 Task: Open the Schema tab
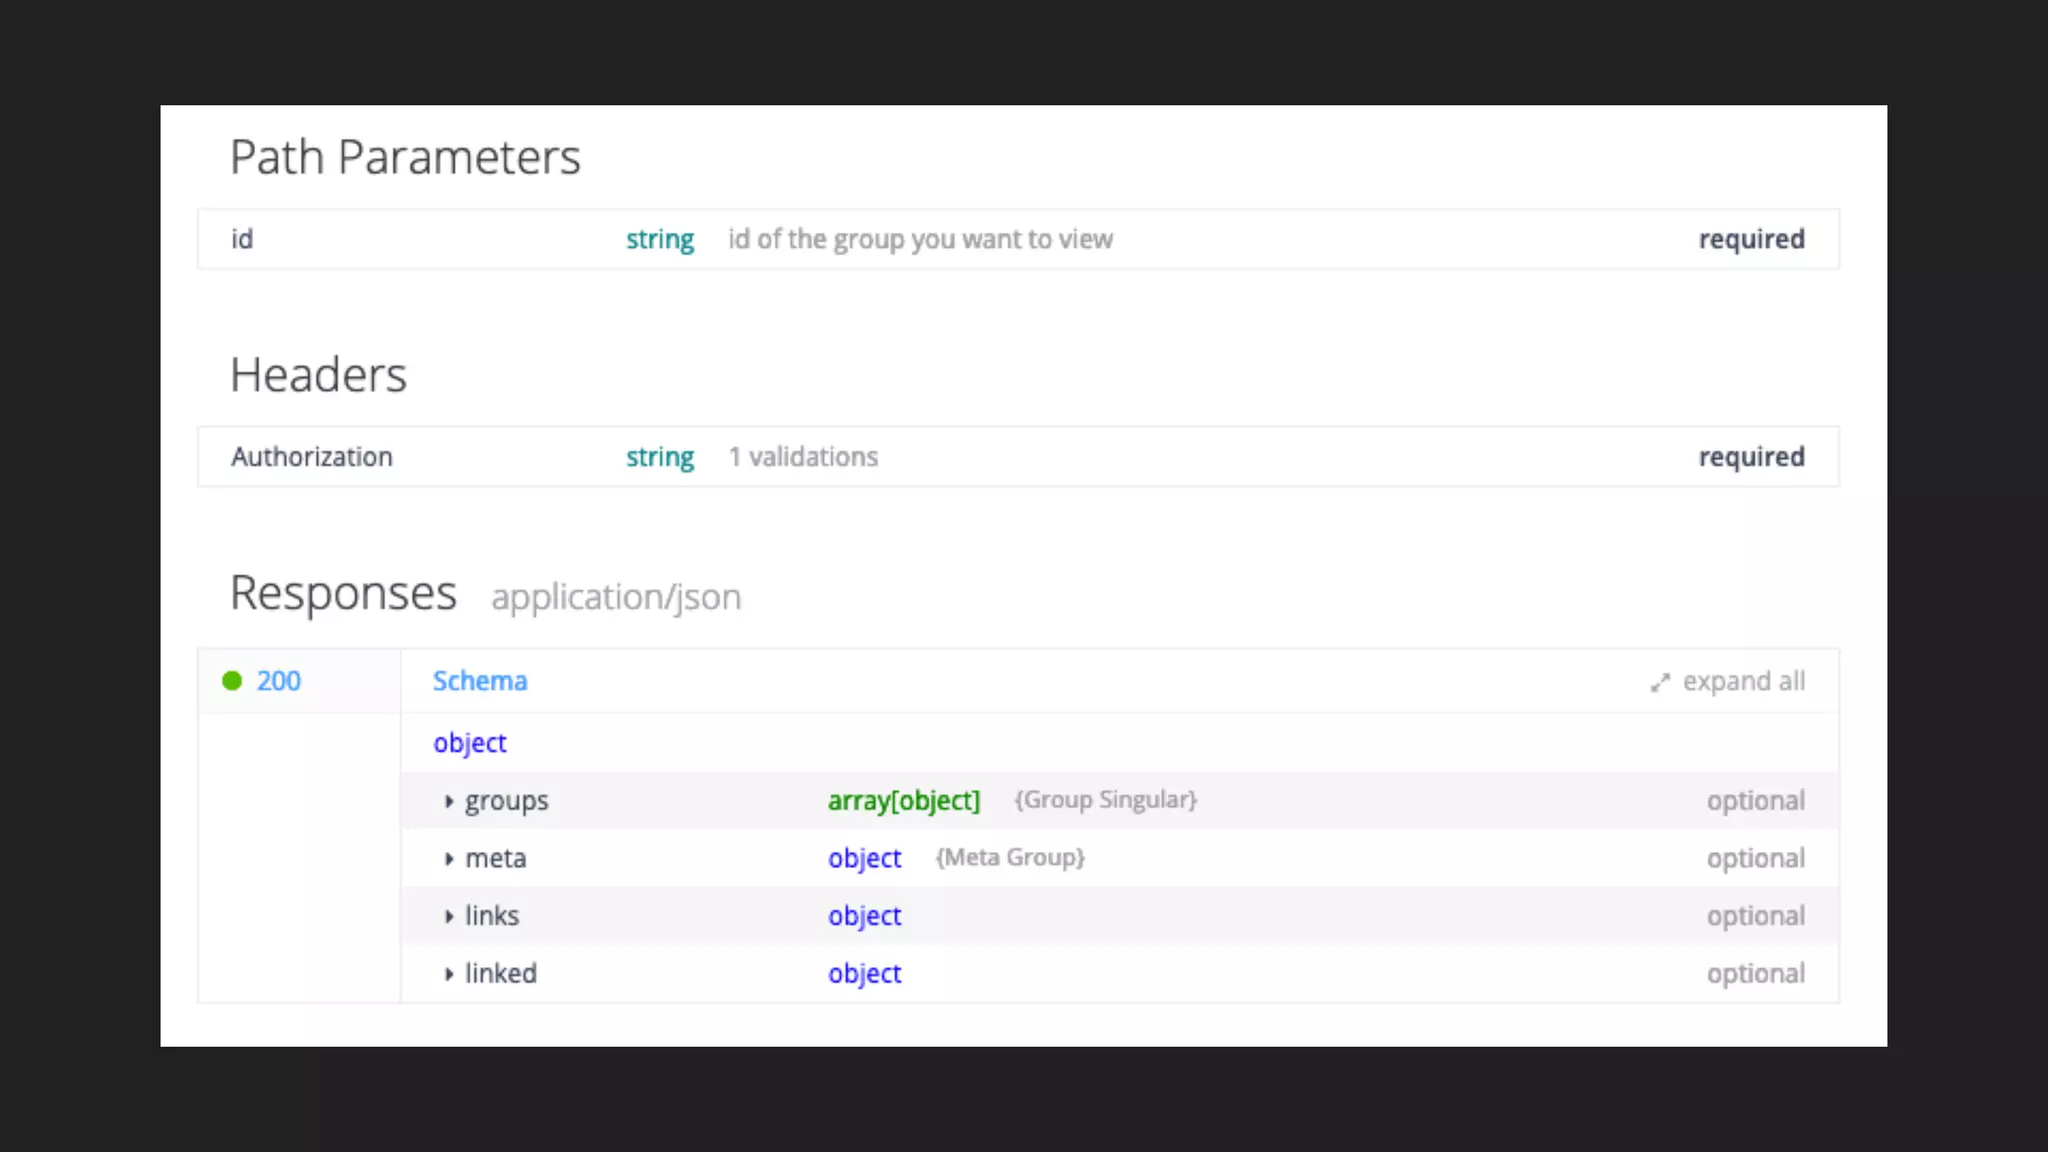(x=480, y=681)
